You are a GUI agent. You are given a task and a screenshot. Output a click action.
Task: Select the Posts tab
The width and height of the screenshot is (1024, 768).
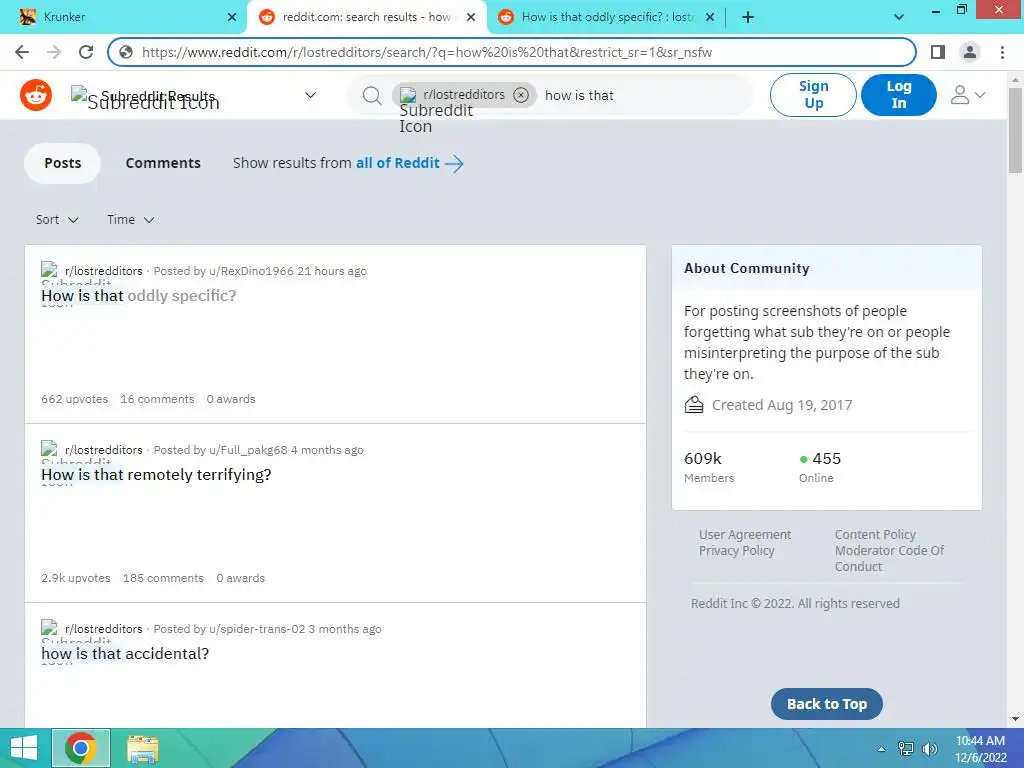[63, 163]
